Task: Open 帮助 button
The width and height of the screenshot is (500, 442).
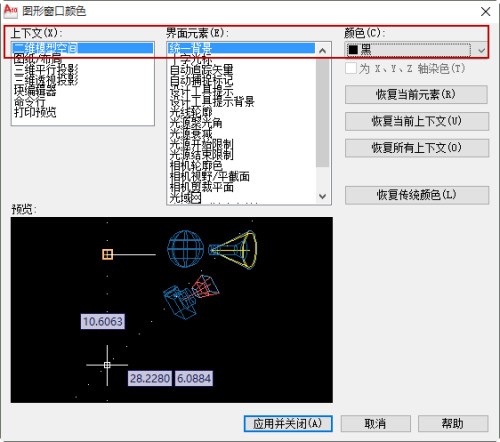Action: click(x=453, y=424)
